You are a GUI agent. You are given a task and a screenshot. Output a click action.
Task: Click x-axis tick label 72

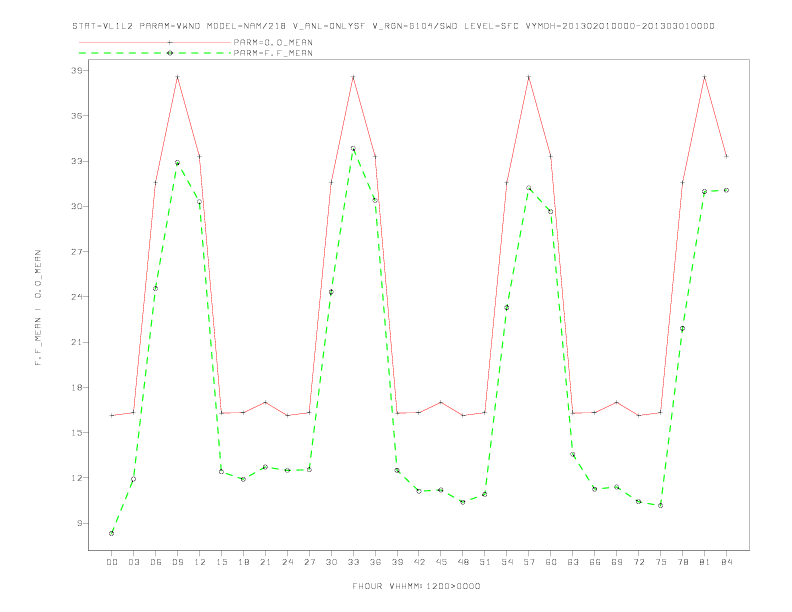tap(638, 562)
